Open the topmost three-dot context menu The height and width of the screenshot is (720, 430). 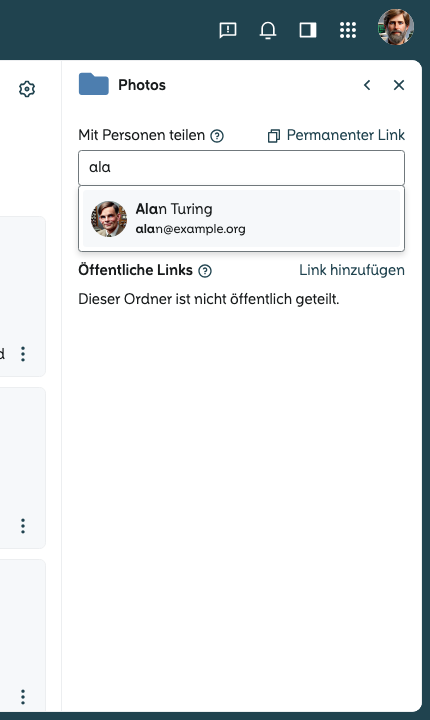[23, 354]
